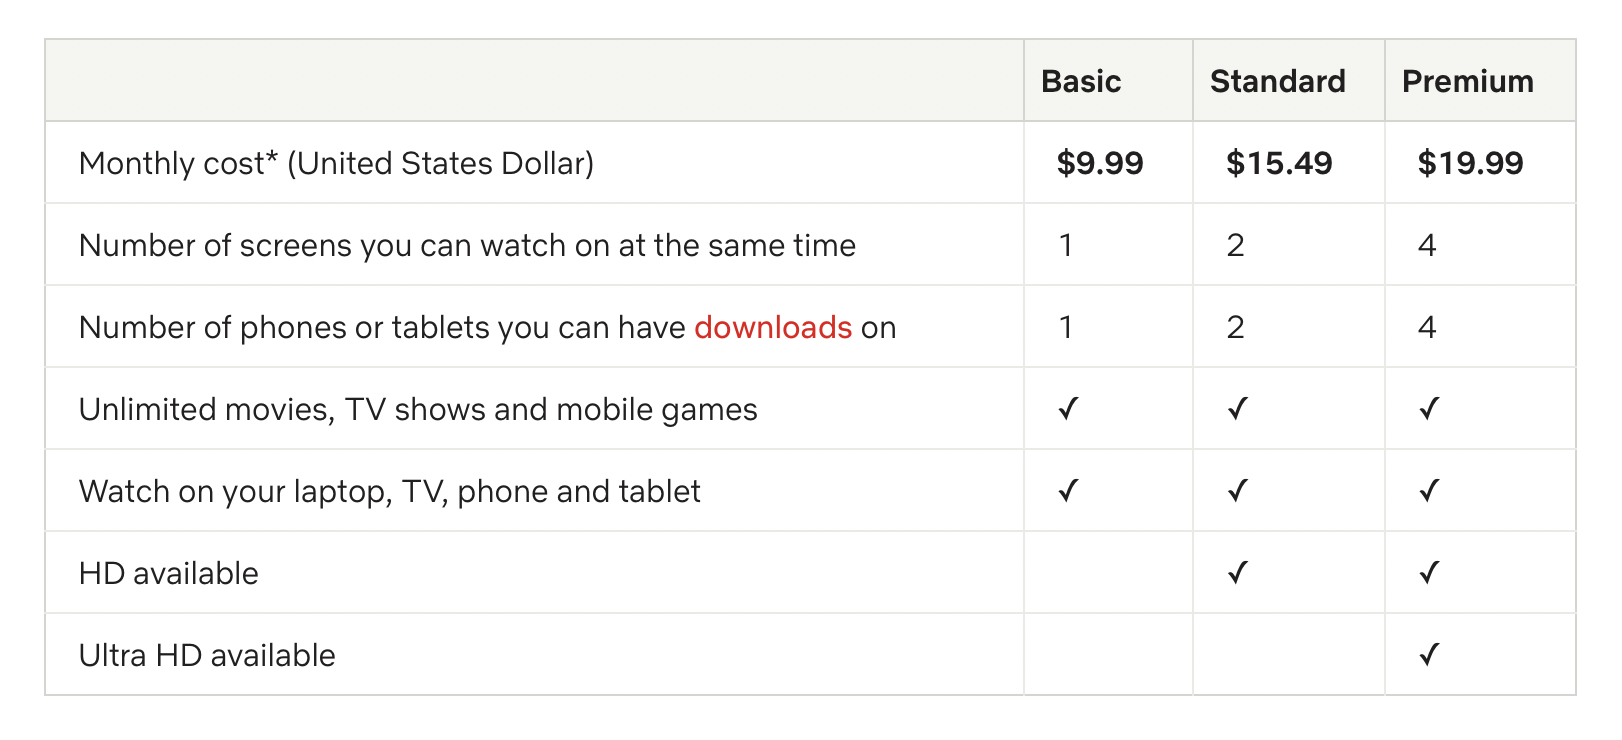Click the Premium checkmark for HD available
Screen dimensions: 1622x740
click(x=1429, y=573)
